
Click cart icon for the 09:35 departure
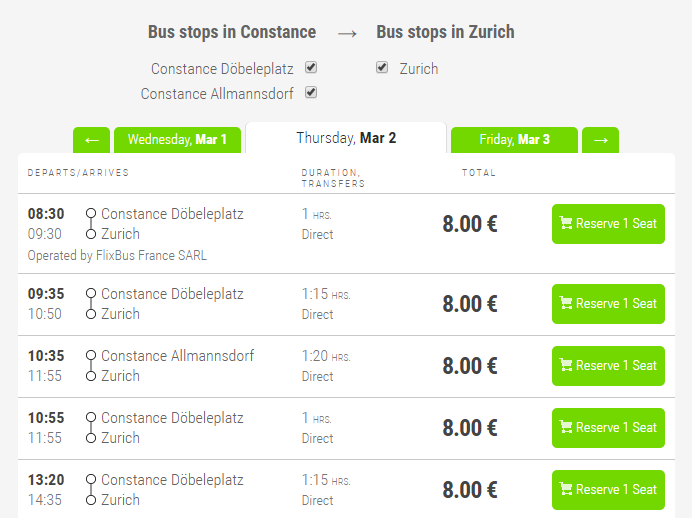566,304
